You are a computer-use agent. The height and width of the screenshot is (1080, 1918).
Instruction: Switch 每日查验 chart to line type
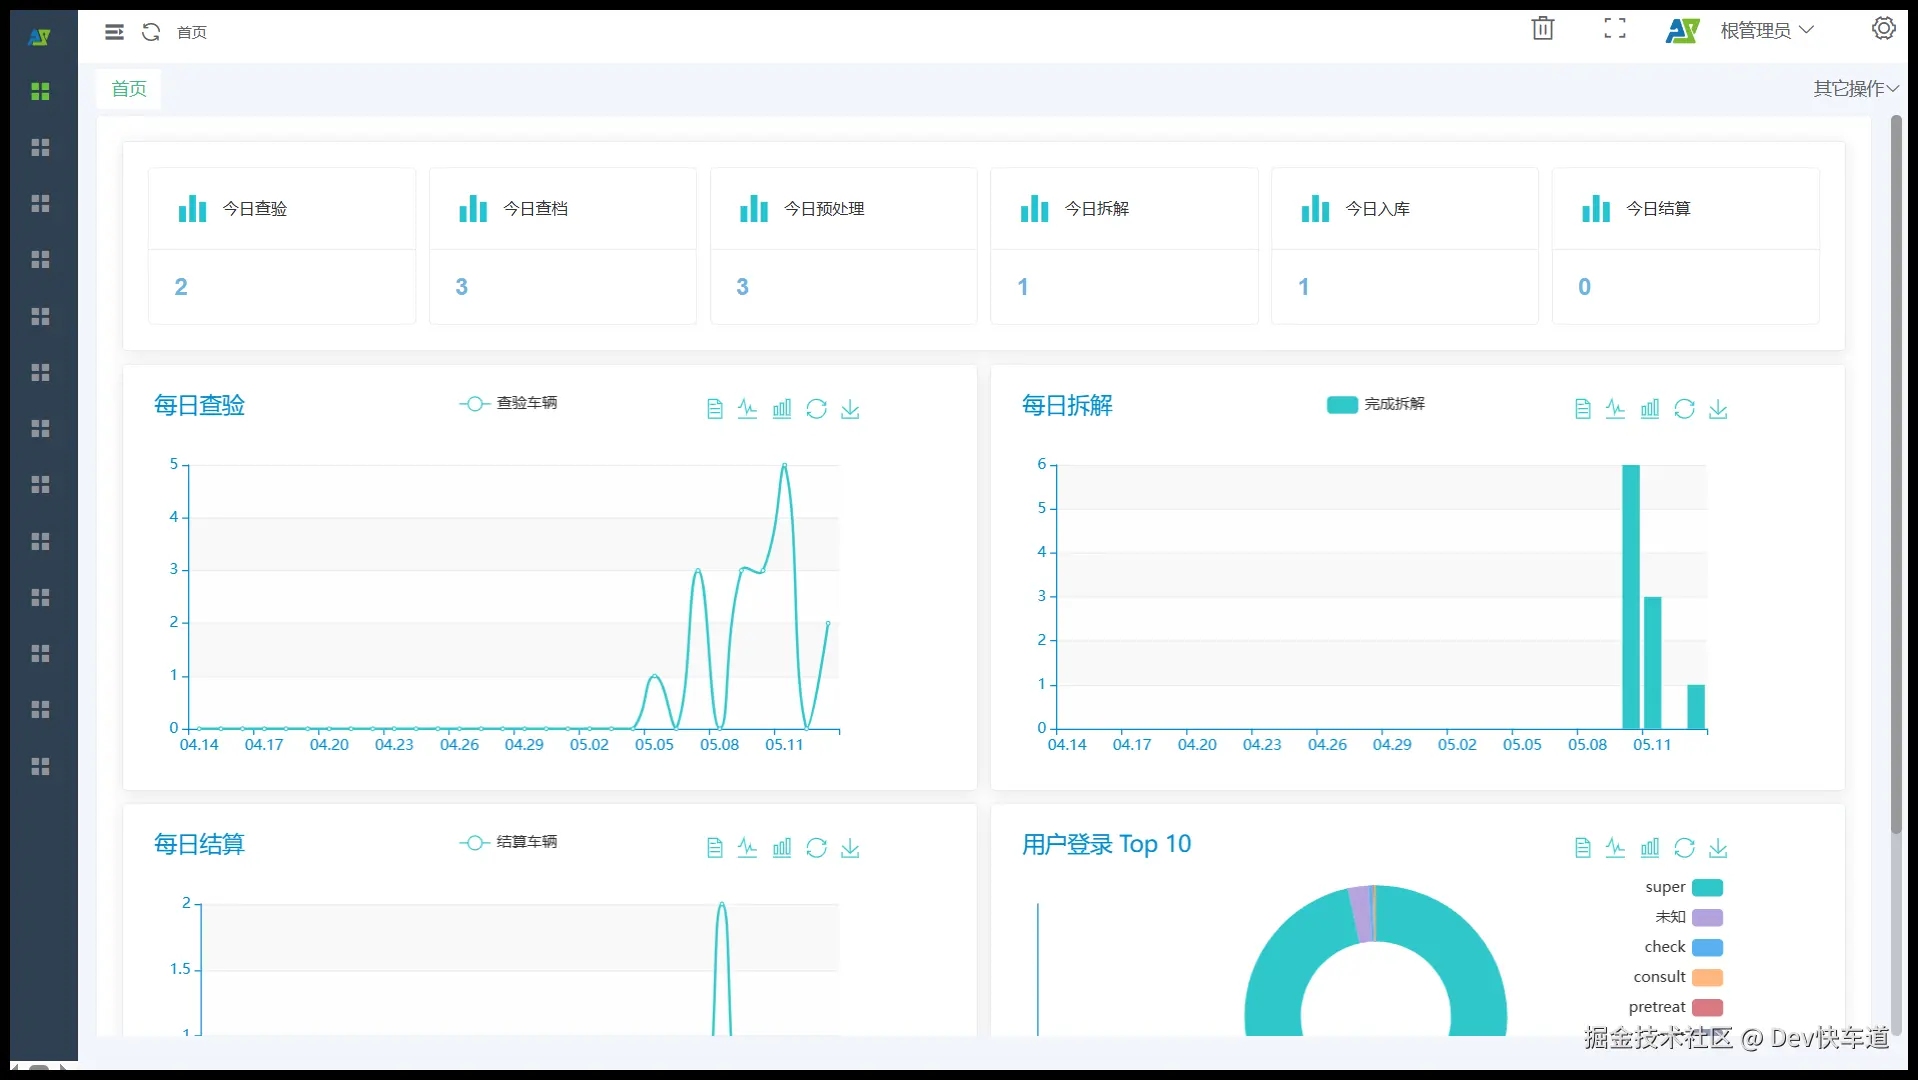pyautogui.click(x=748, y=409)
